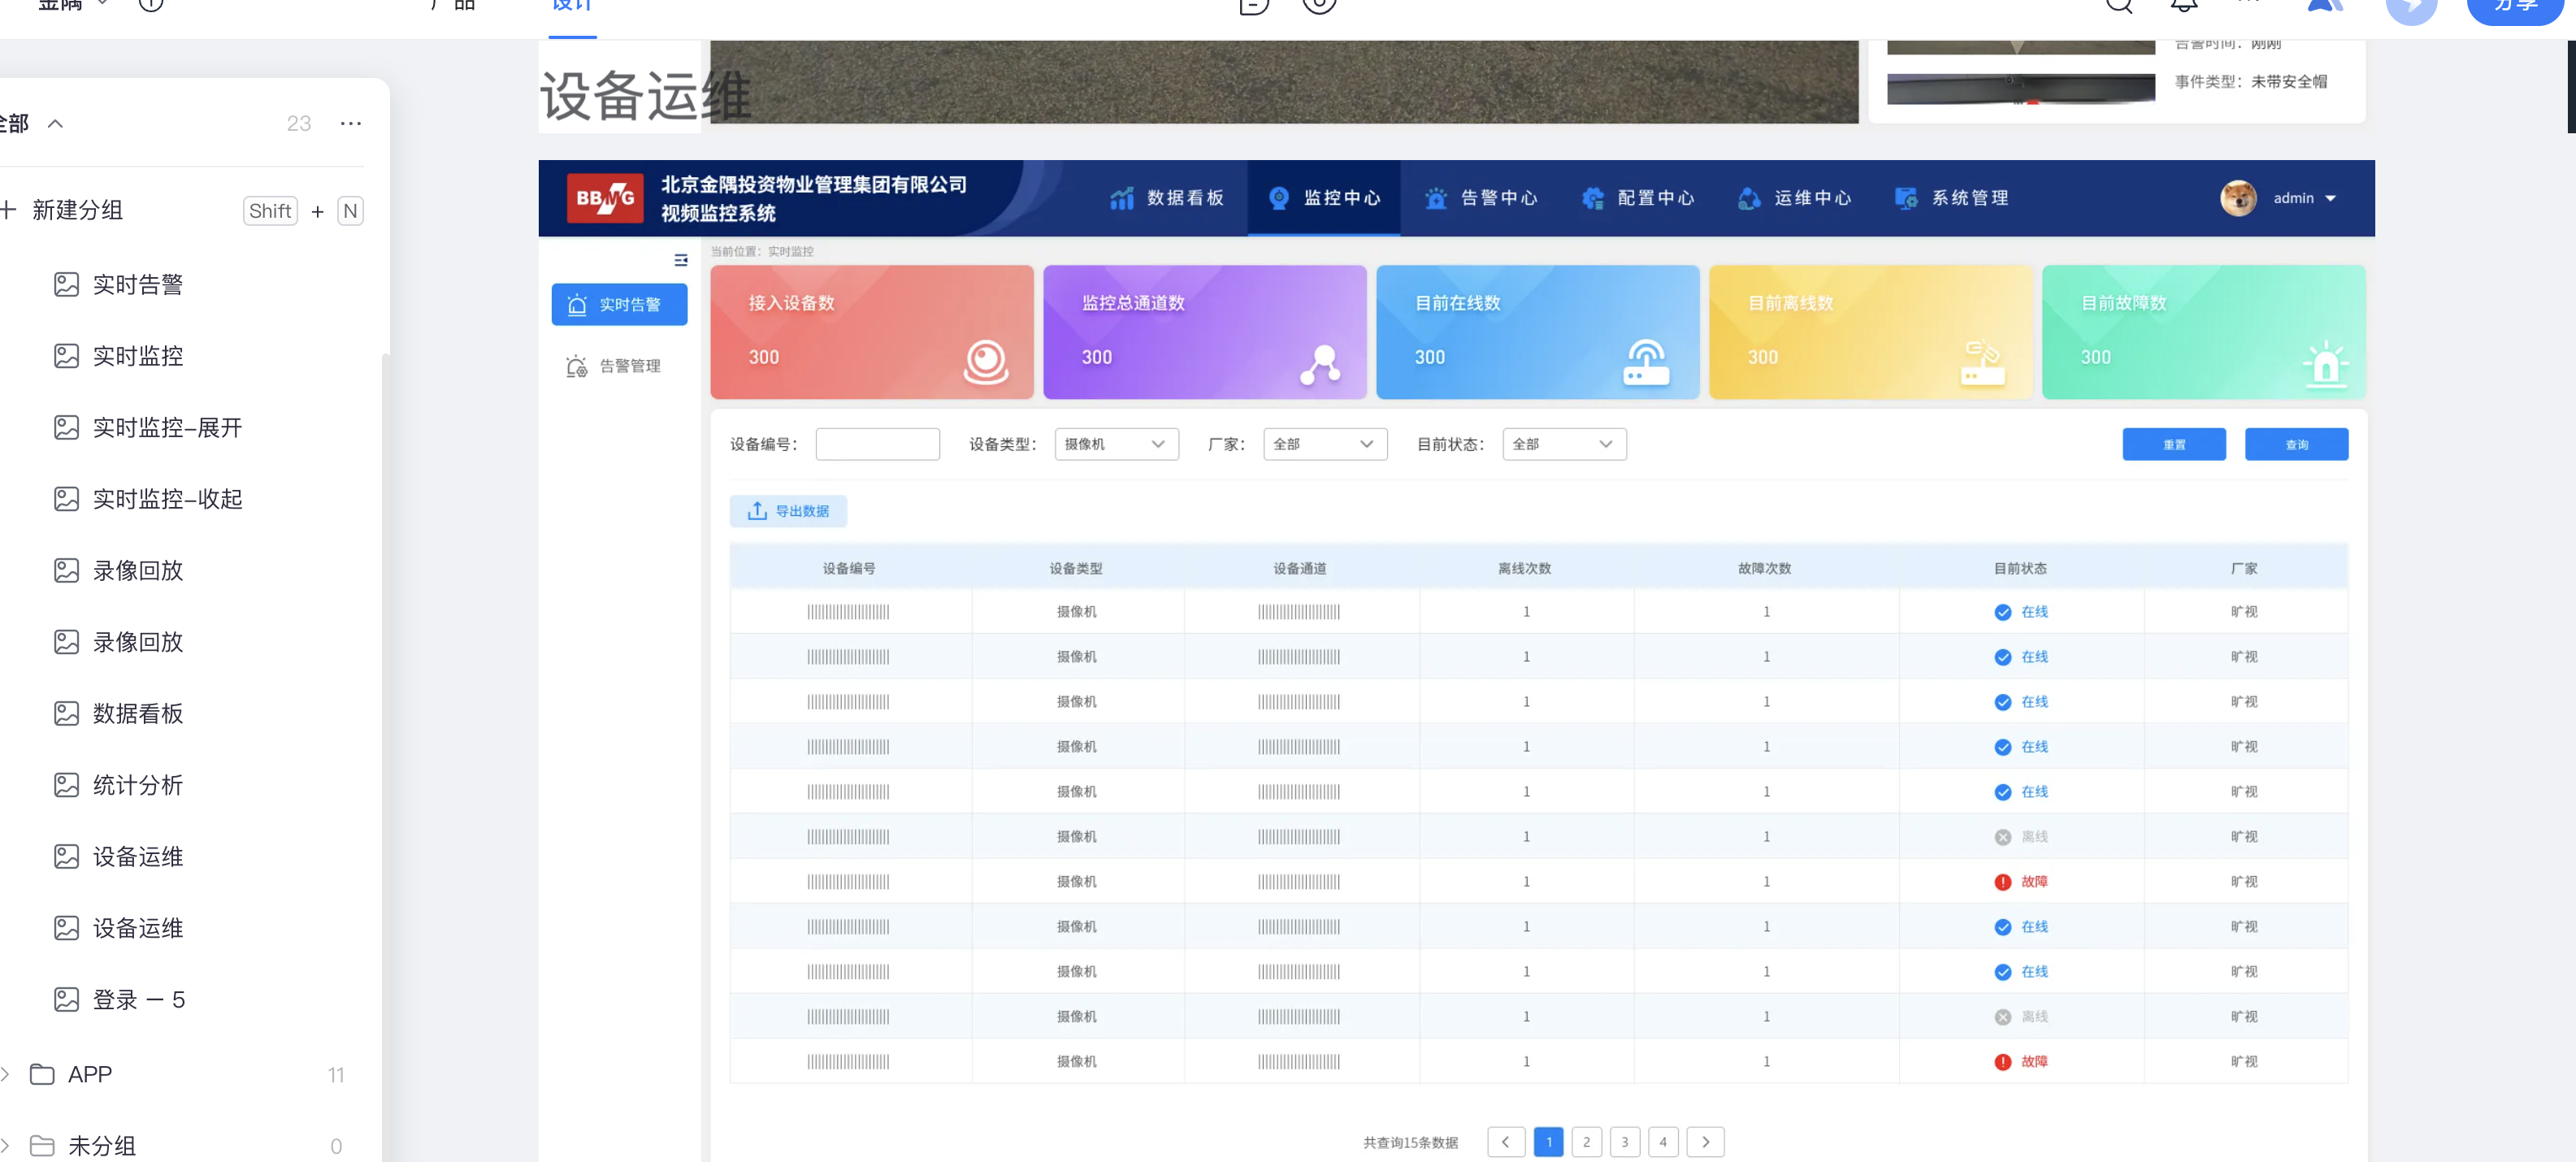Open the 厂家 dropdown

tap(1326, 444)
